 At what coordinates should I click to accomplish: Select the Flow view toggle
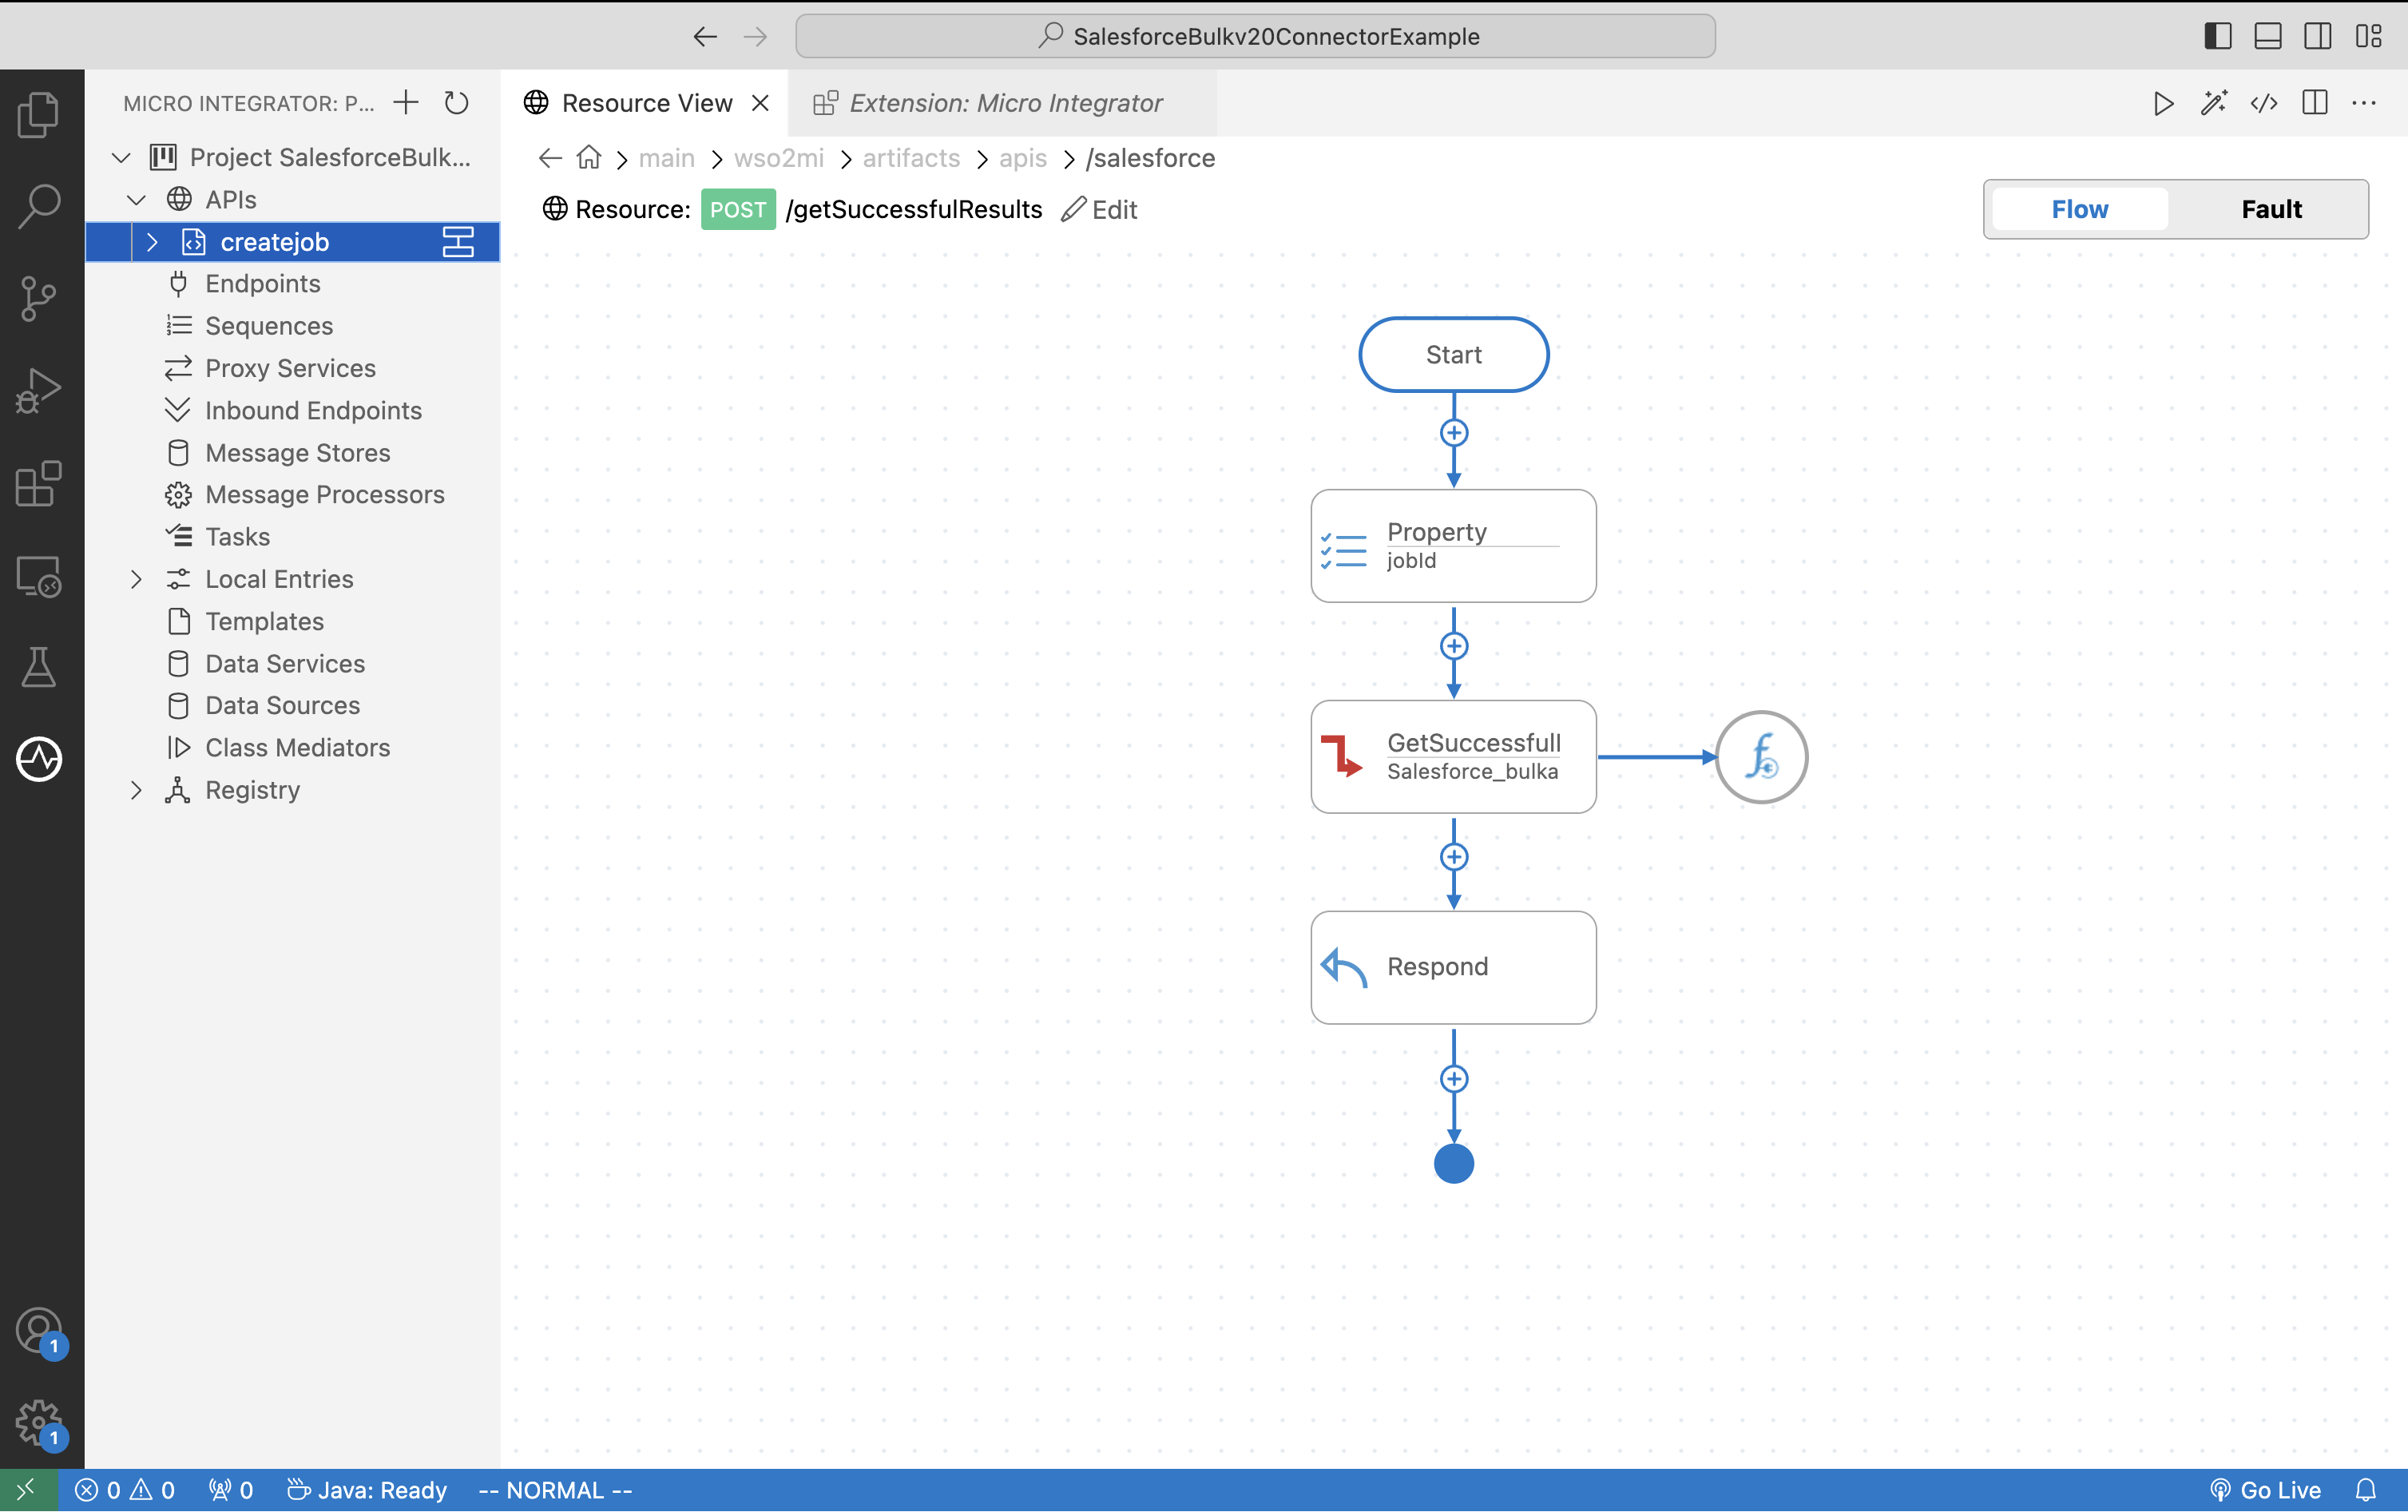coord(2079,209)
